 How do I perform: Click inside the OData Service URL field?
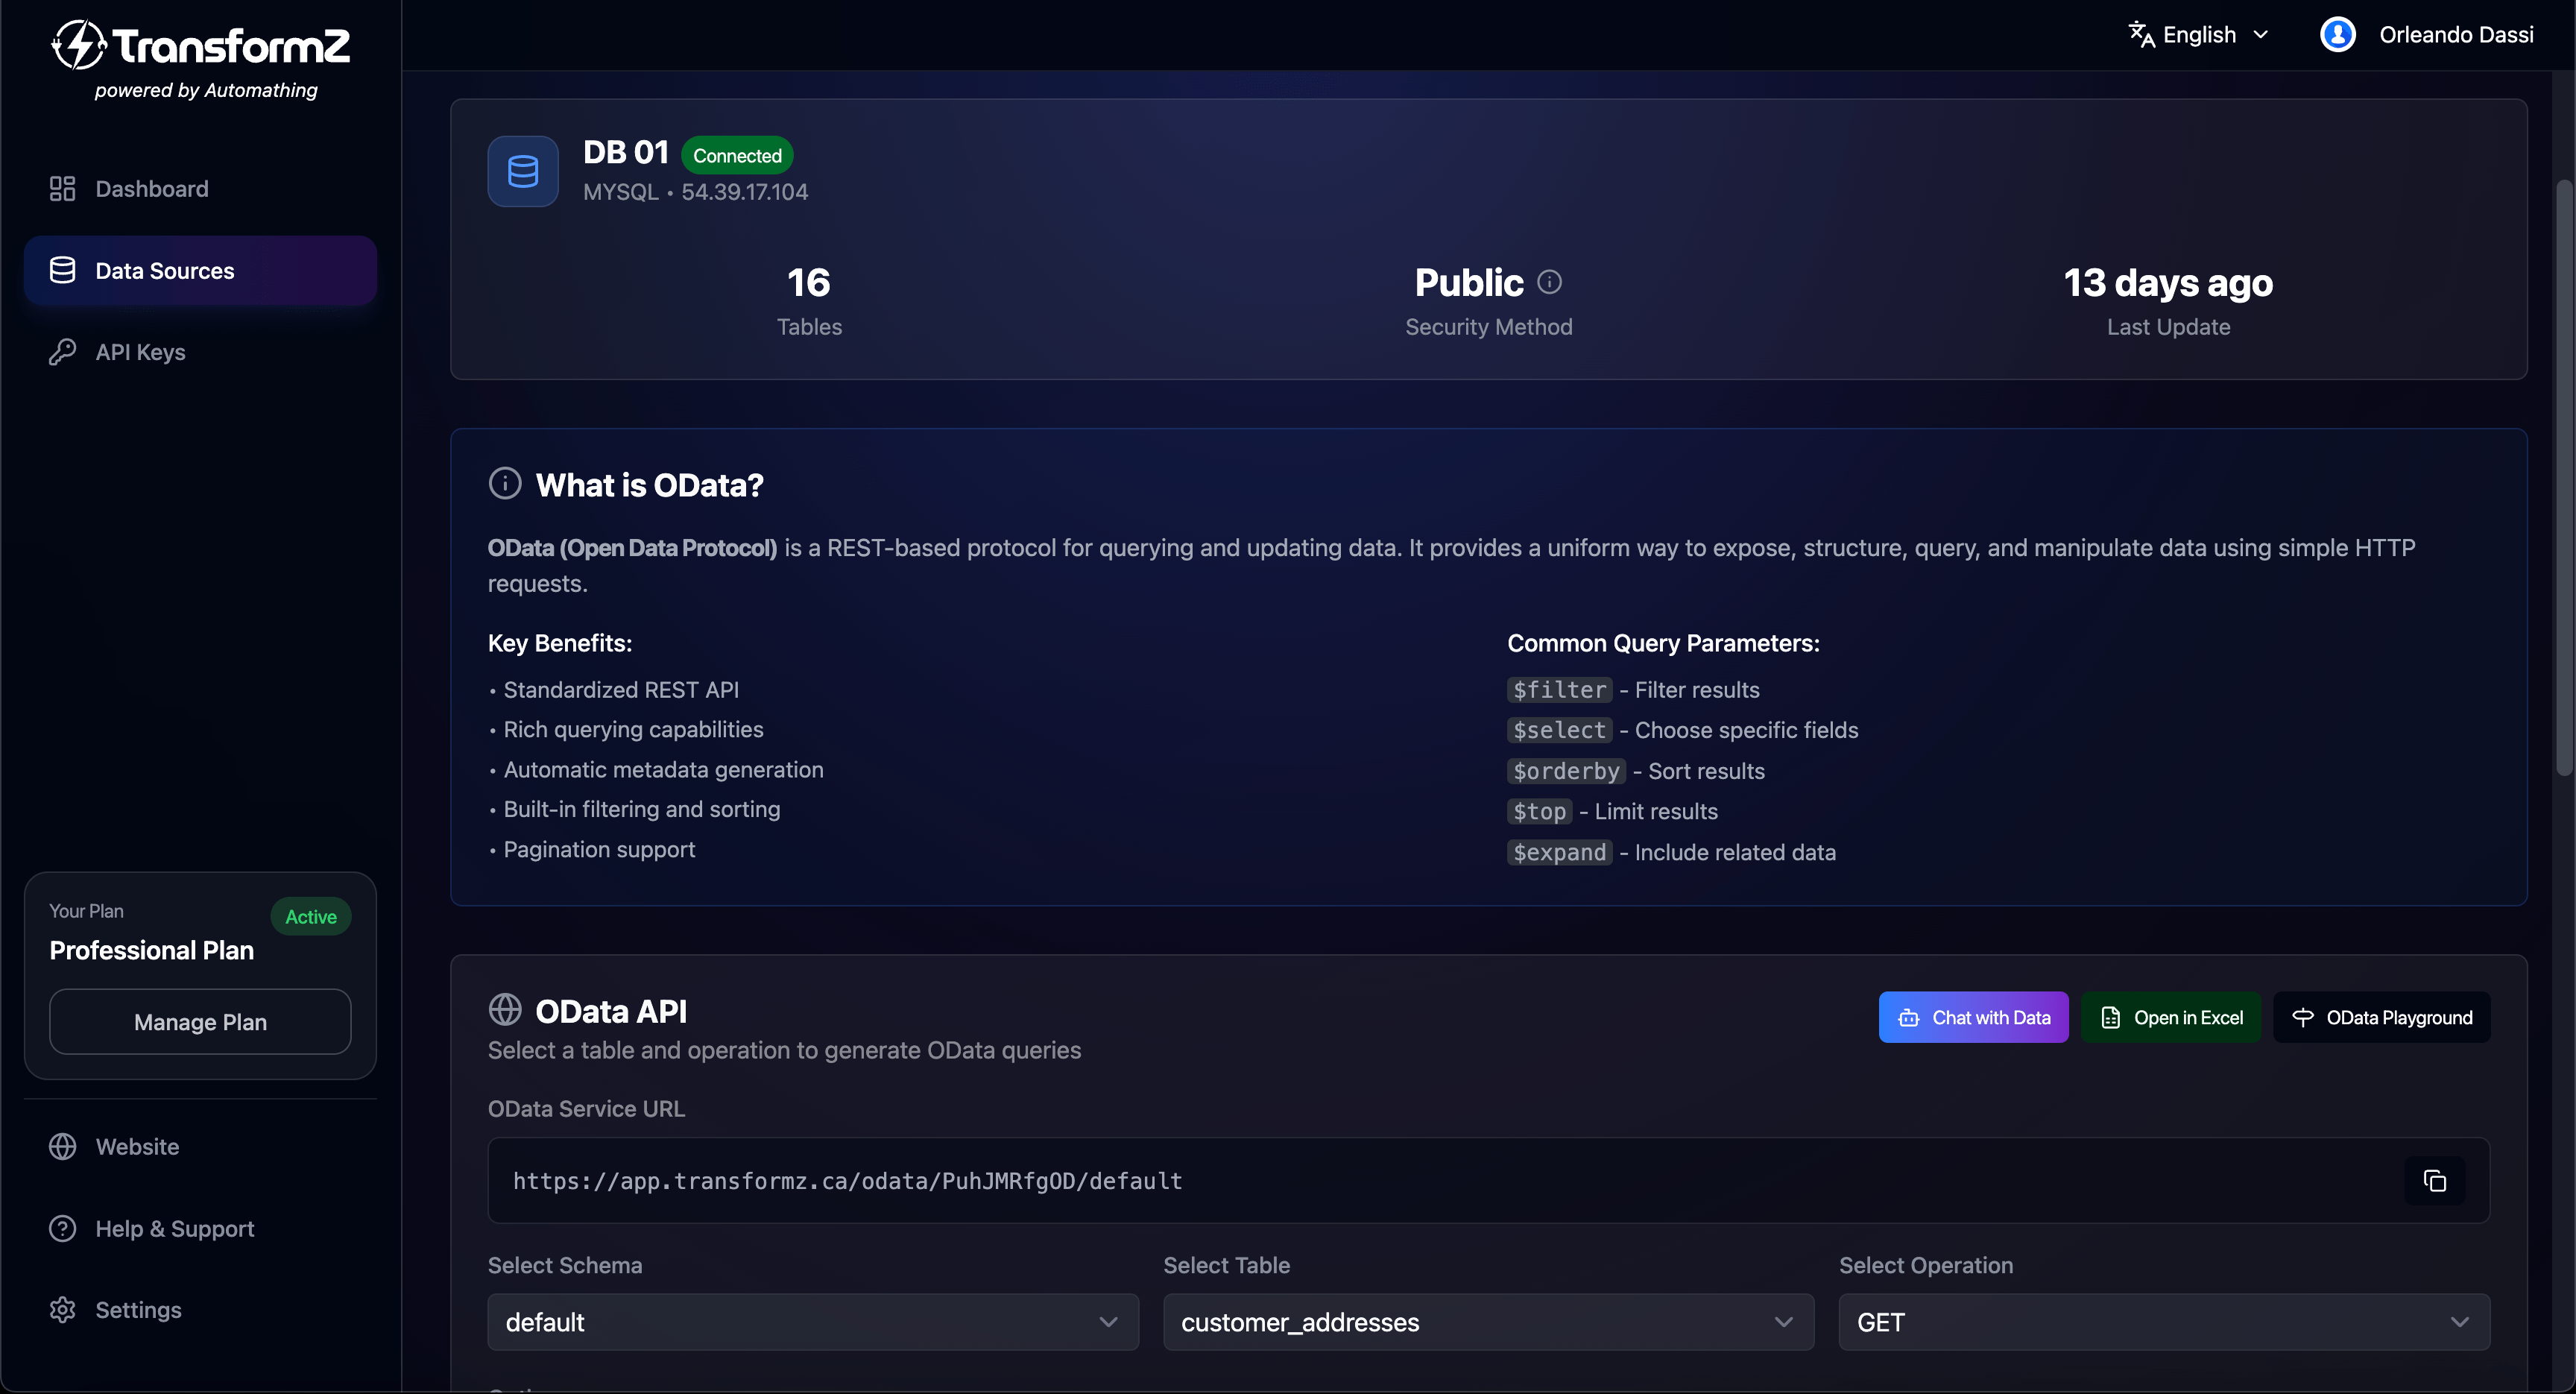(1200, 1181)
